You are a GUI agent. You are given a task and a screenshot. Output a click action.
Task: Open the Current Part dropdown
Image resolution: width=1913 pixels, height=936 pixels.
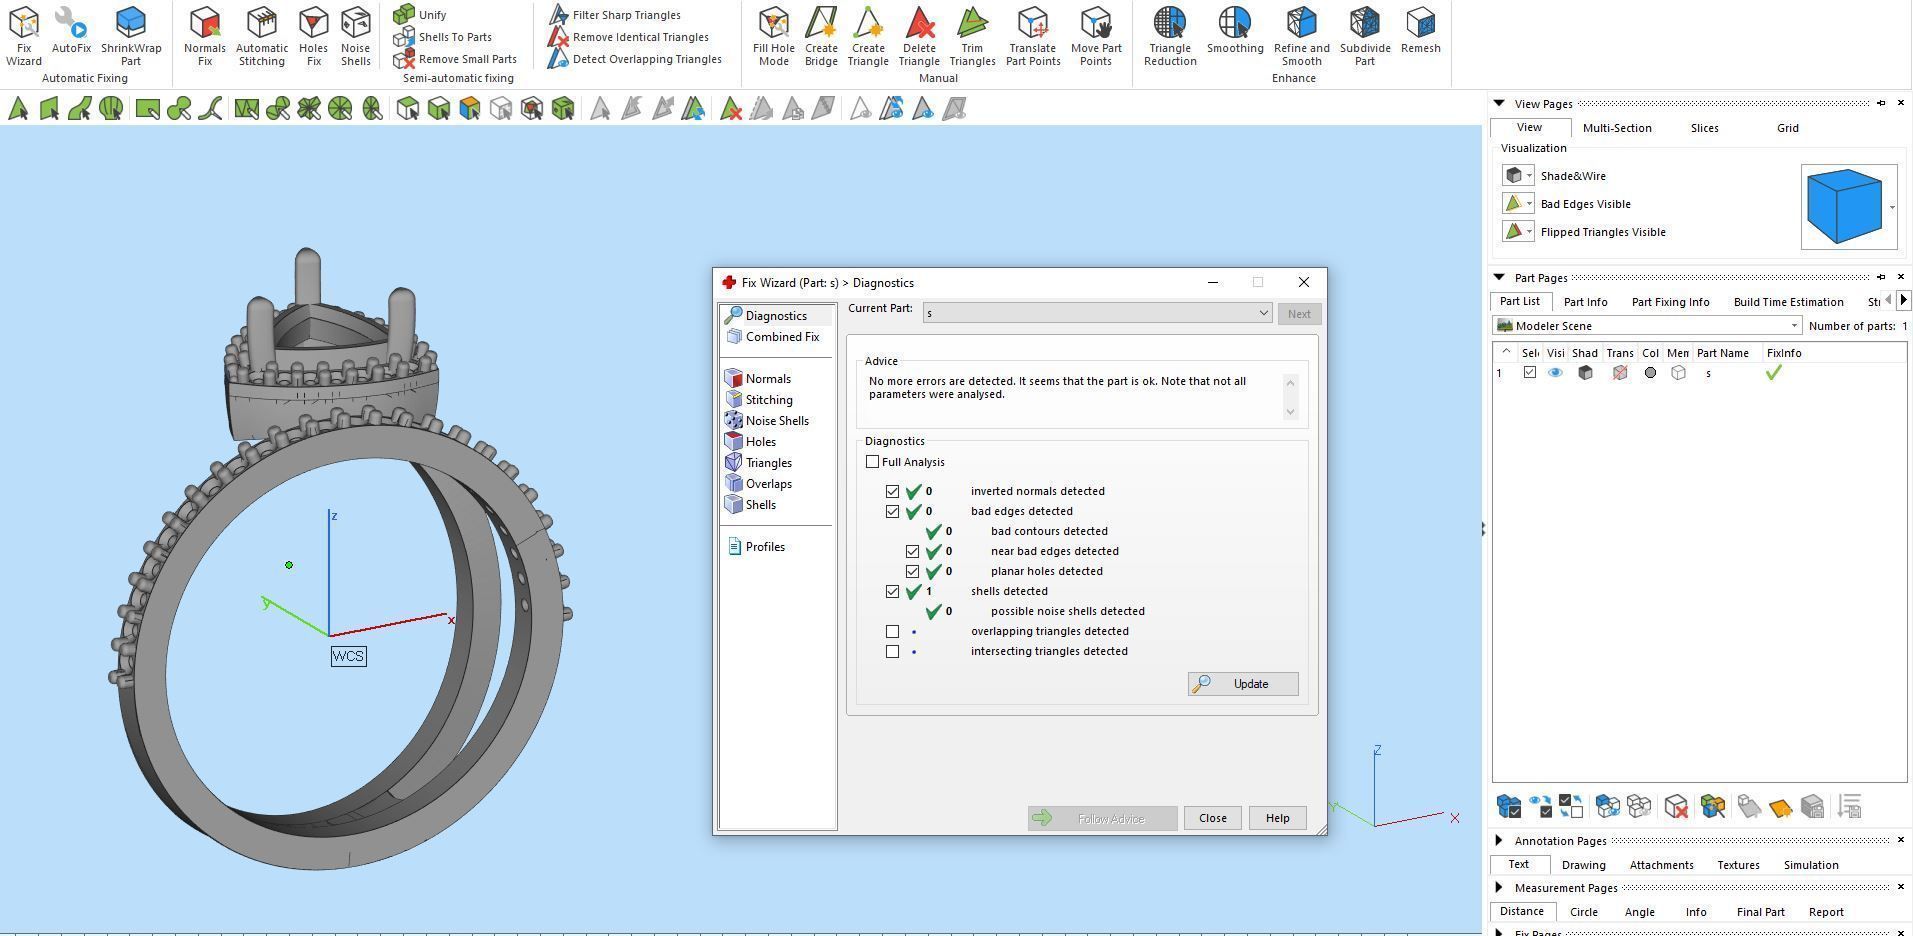coord(1097,313)
